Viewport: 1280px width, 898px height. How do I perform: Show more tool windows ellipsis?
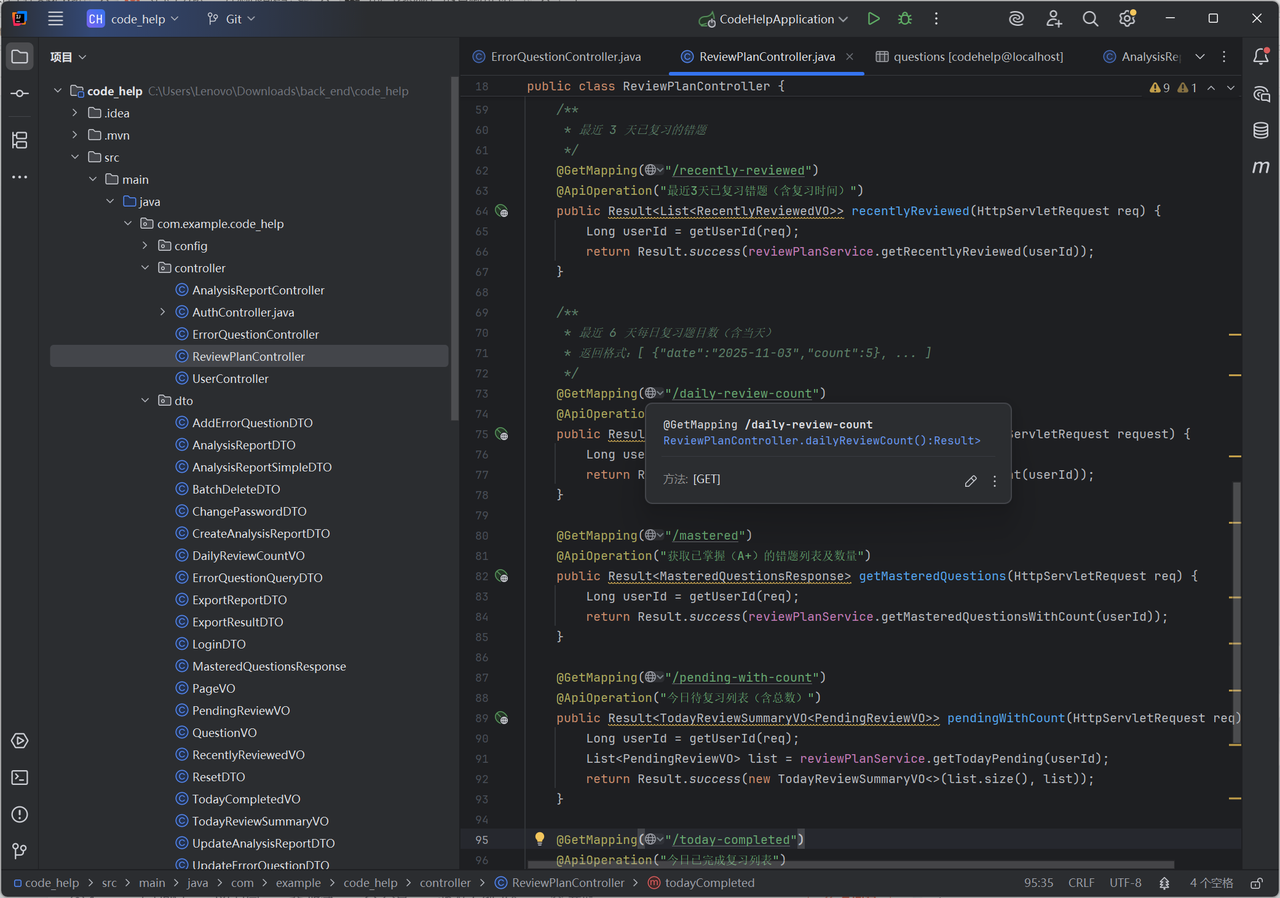[20, 177]
